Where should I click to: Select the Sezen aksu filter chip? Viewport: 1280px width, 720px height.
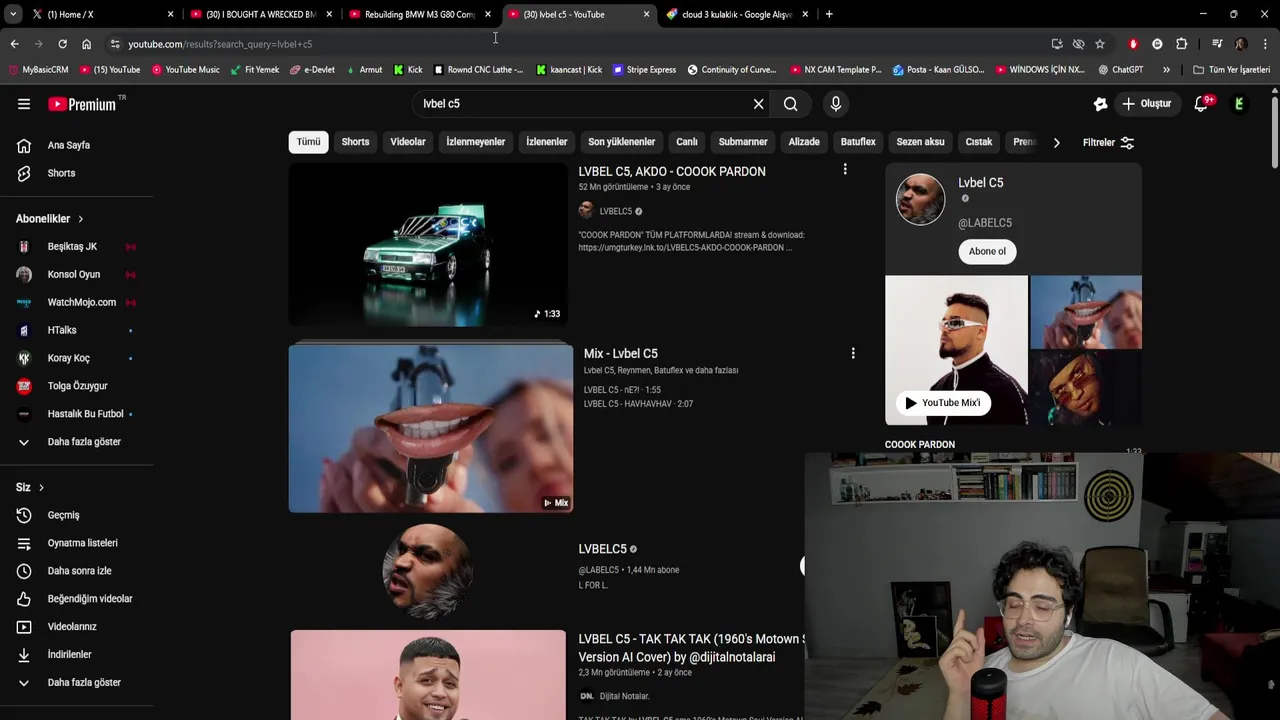(x=920, y=142)
